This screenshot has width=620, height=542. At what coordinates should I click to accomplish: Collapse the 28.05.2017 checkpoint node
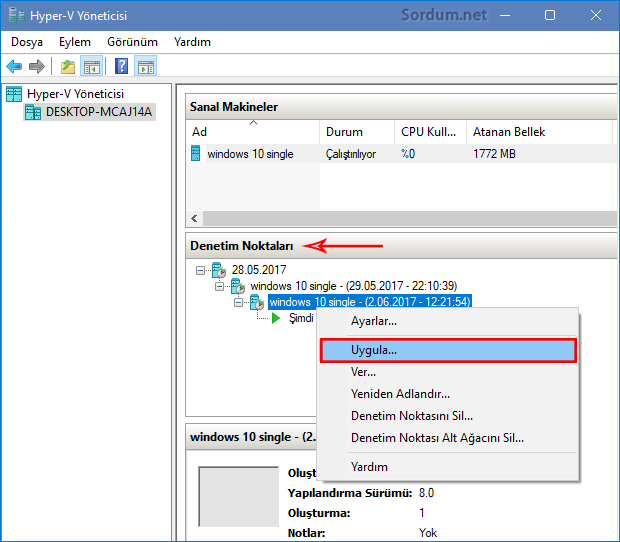click(x=200, y=270)
